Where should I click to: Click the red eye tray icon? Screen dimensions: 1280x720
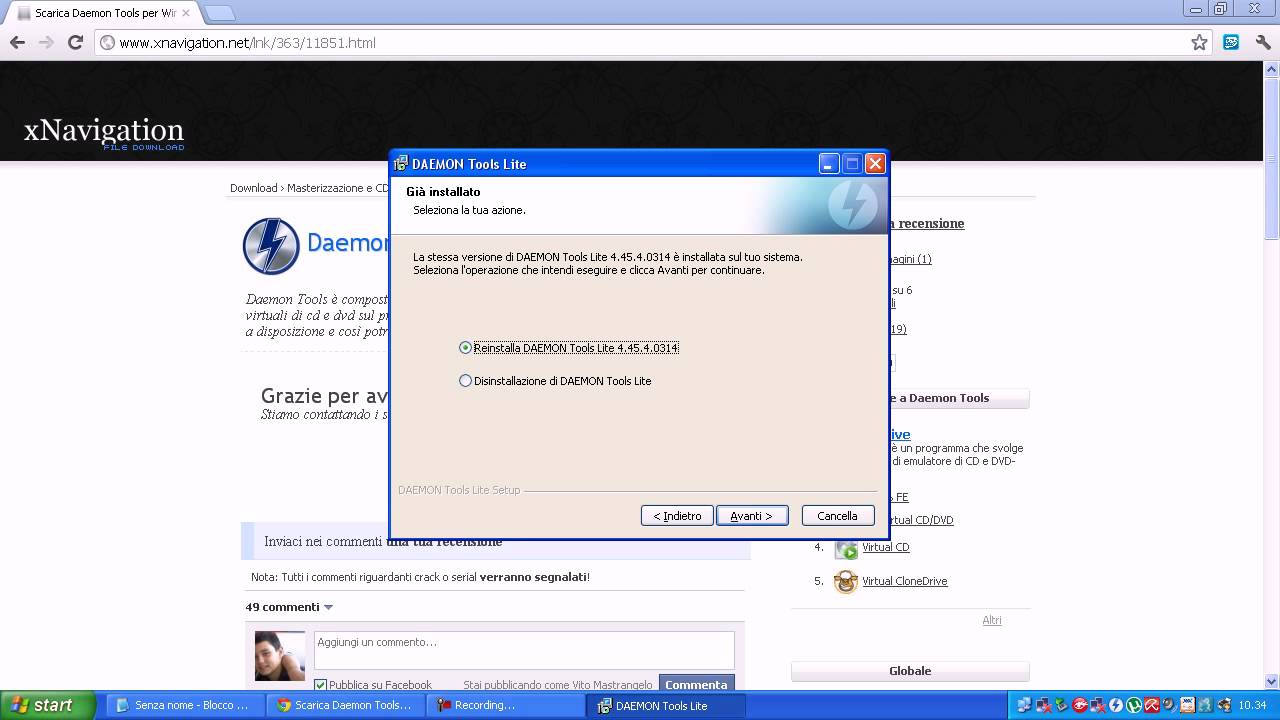(x=1079, y=705)
